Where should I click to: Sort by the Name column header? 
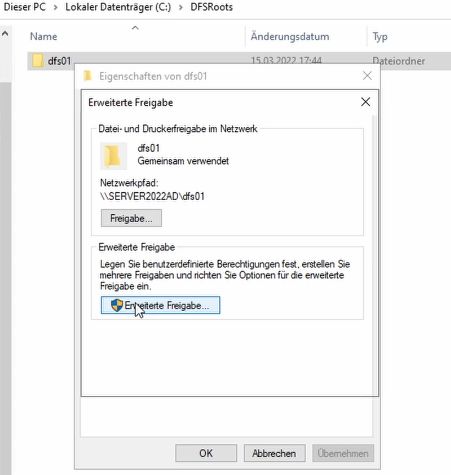[x=43, y=36]
